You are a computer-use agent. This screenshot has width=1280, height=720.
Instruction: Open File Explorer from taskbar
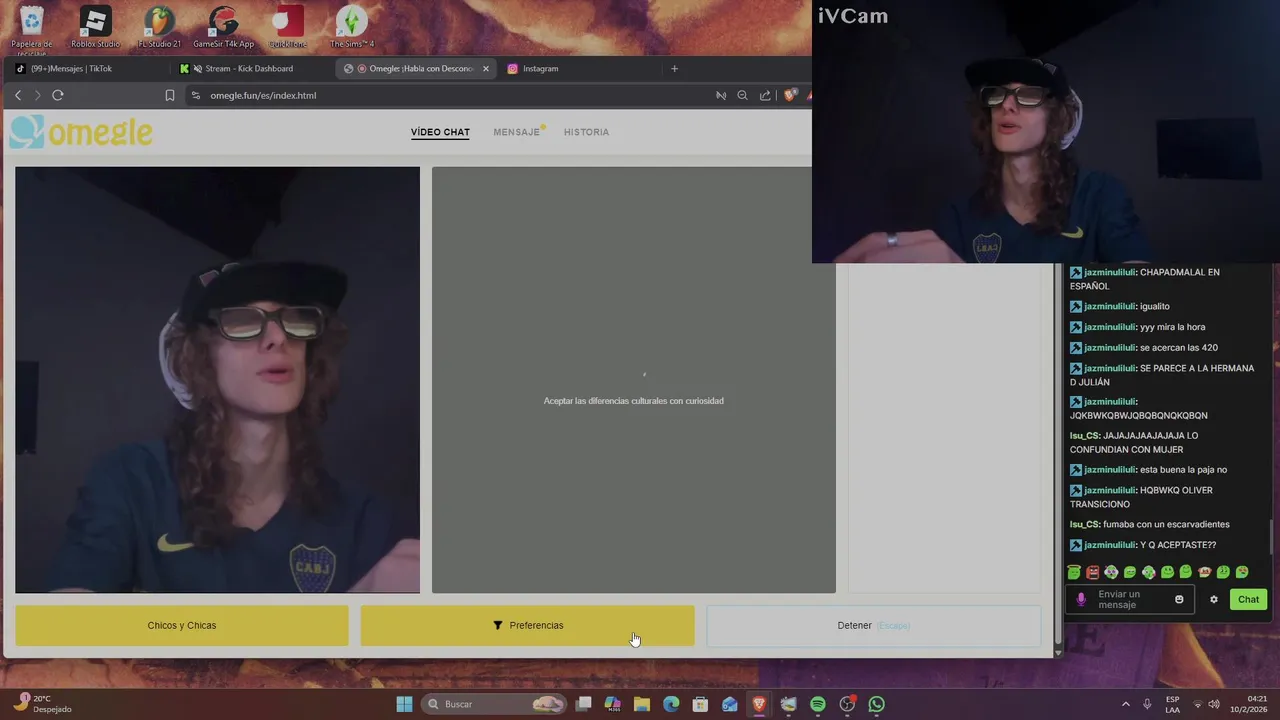(x=642, y=704)
